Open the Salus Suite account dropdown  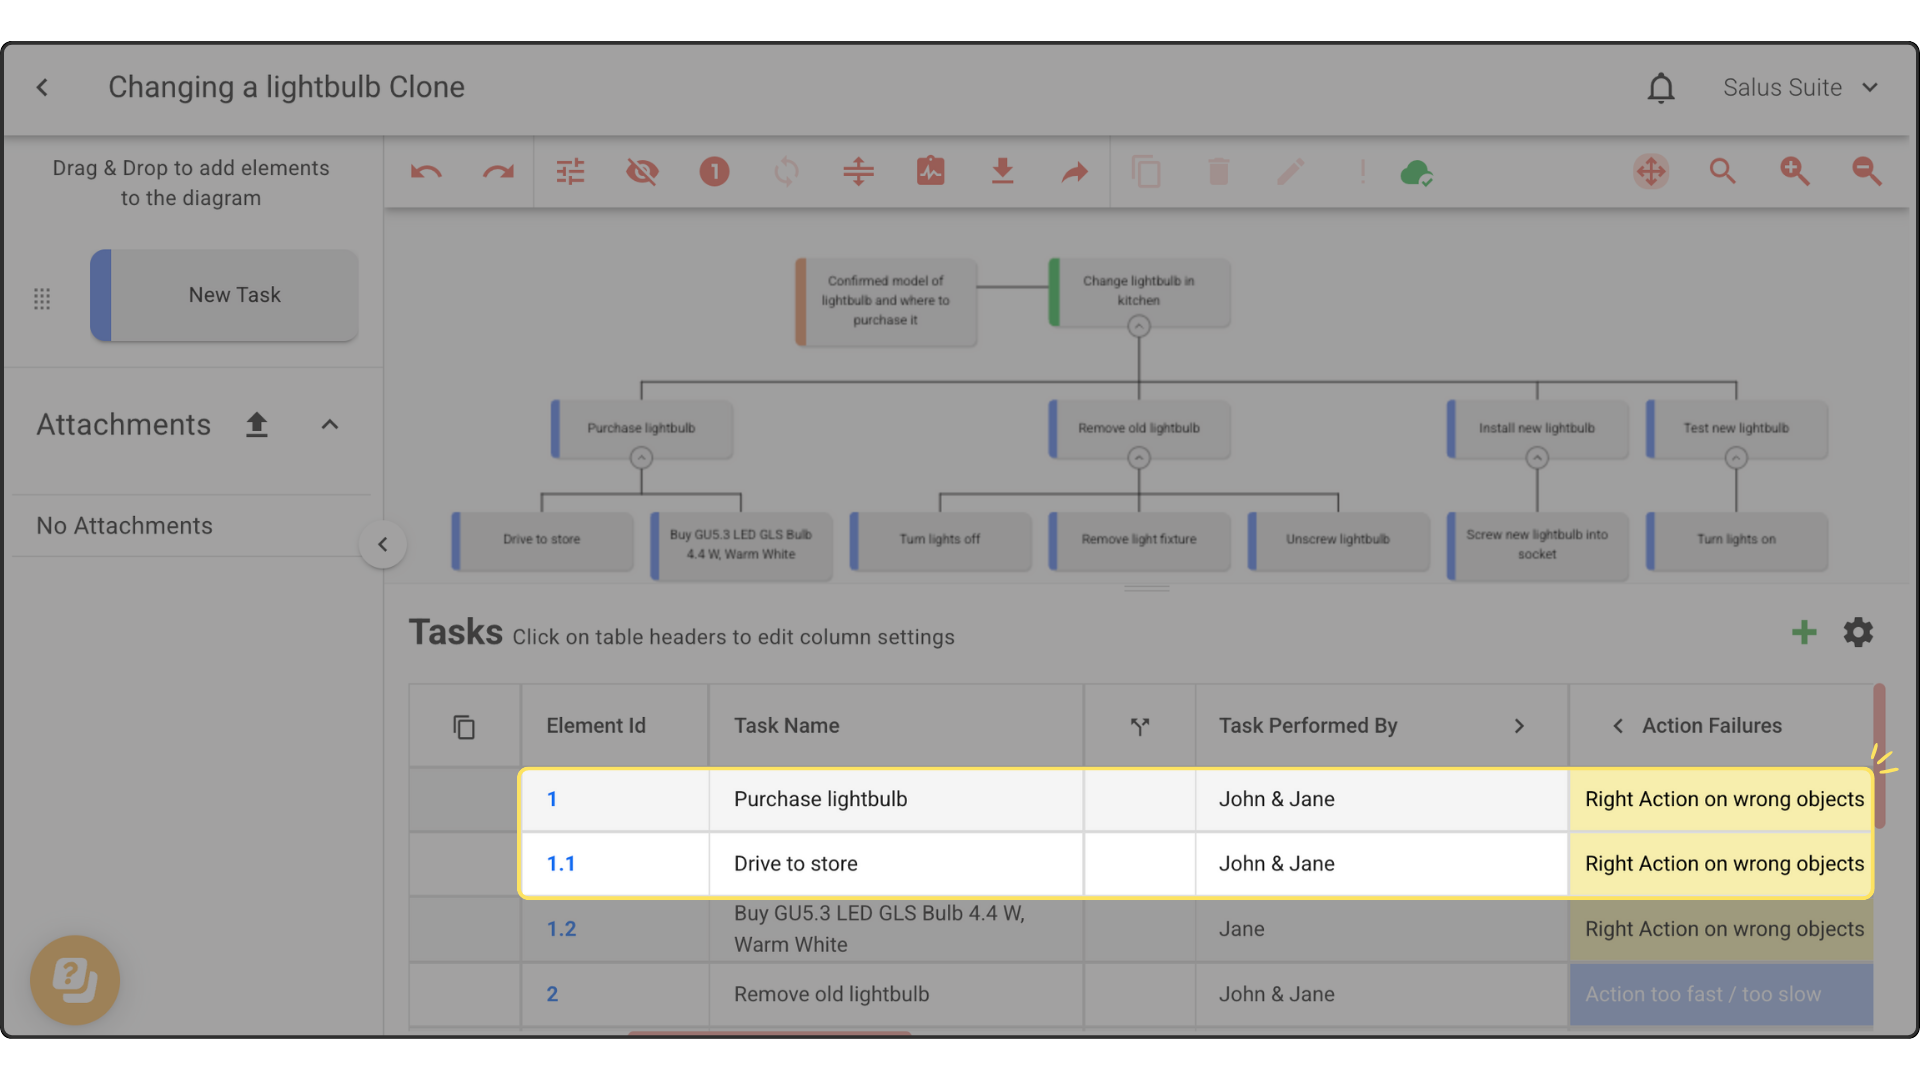click(1800, 88)
